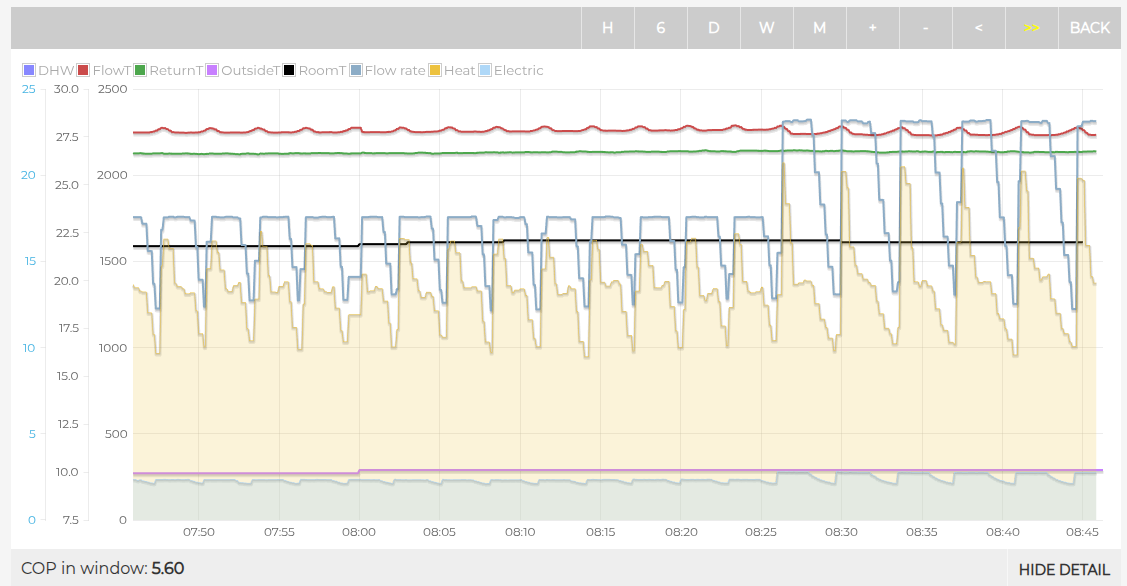Switch to the D day view
Viewport: 1127px width, 586px height.
713,28
